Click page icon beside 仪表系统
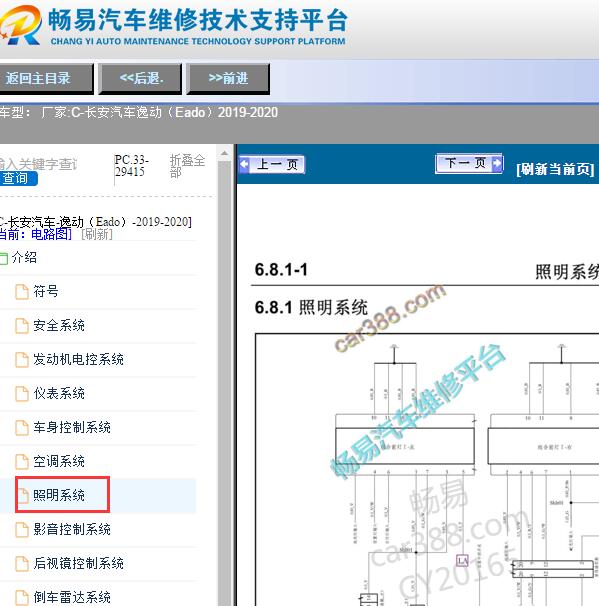 tap(22, 394)
